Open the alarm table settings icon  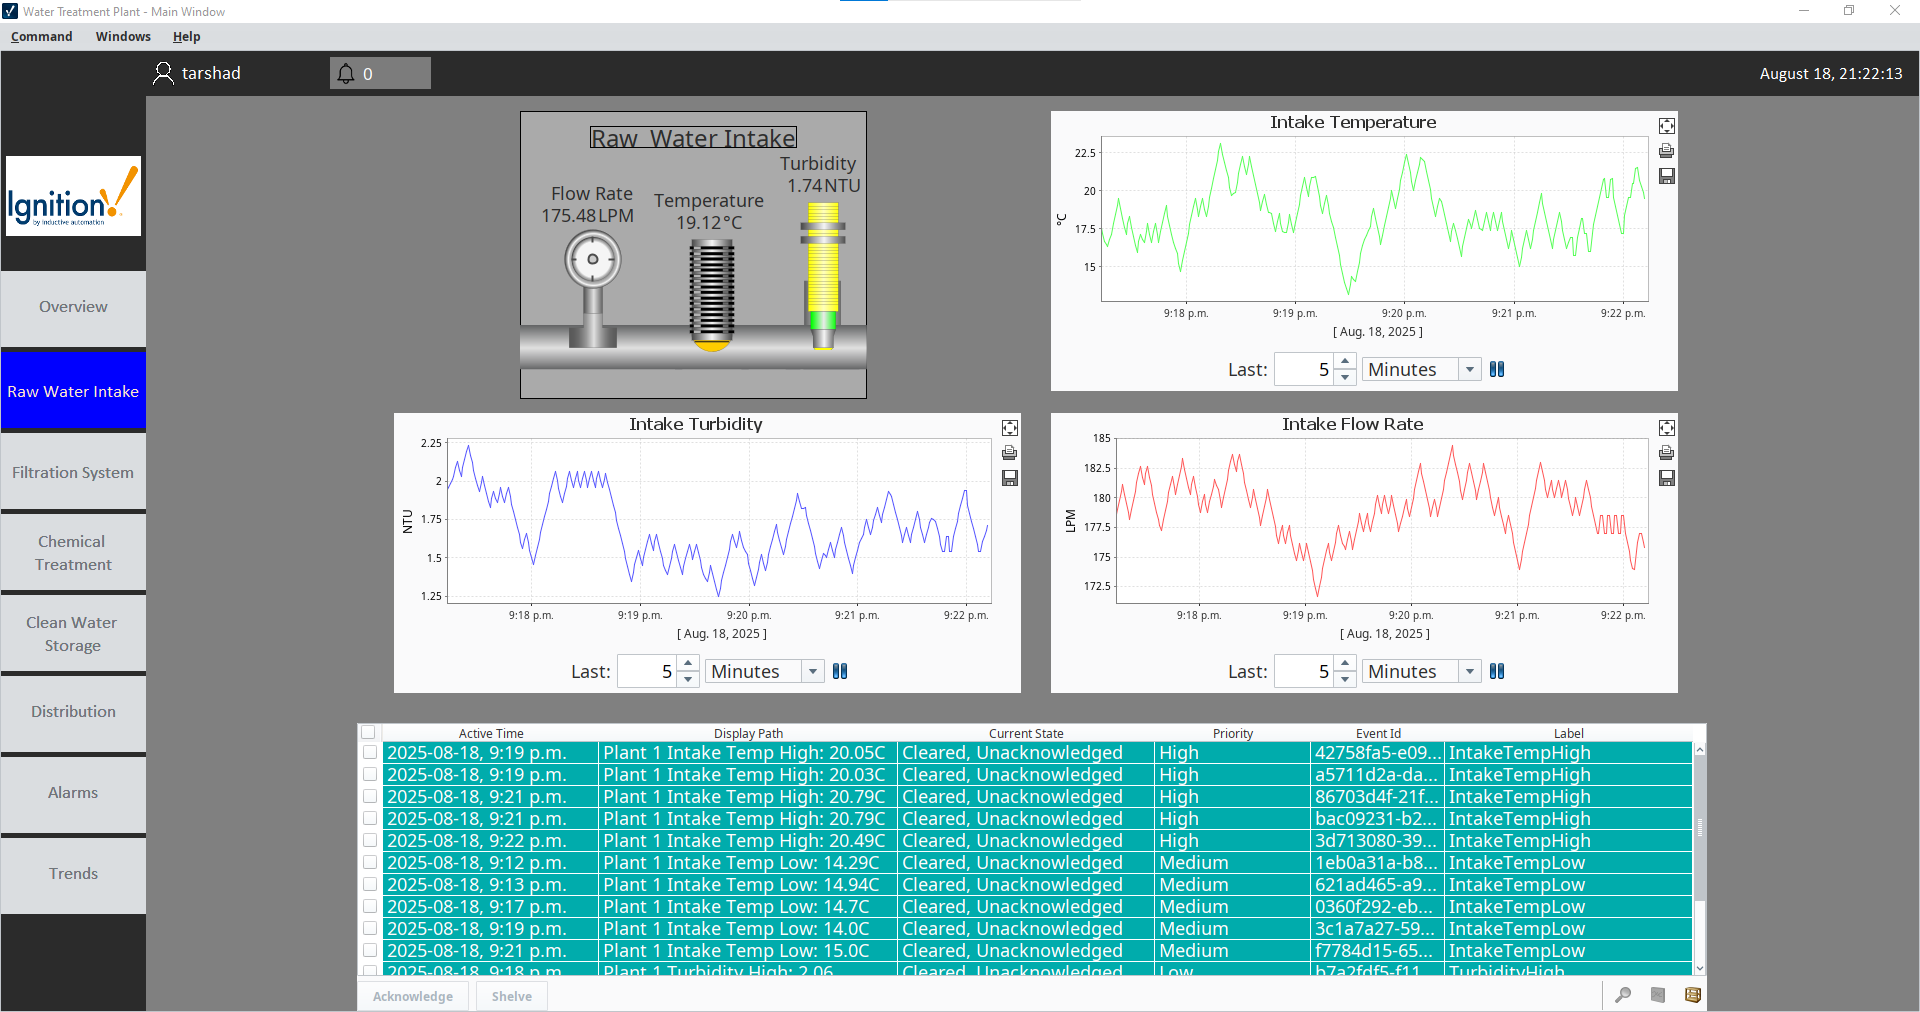1693,995
